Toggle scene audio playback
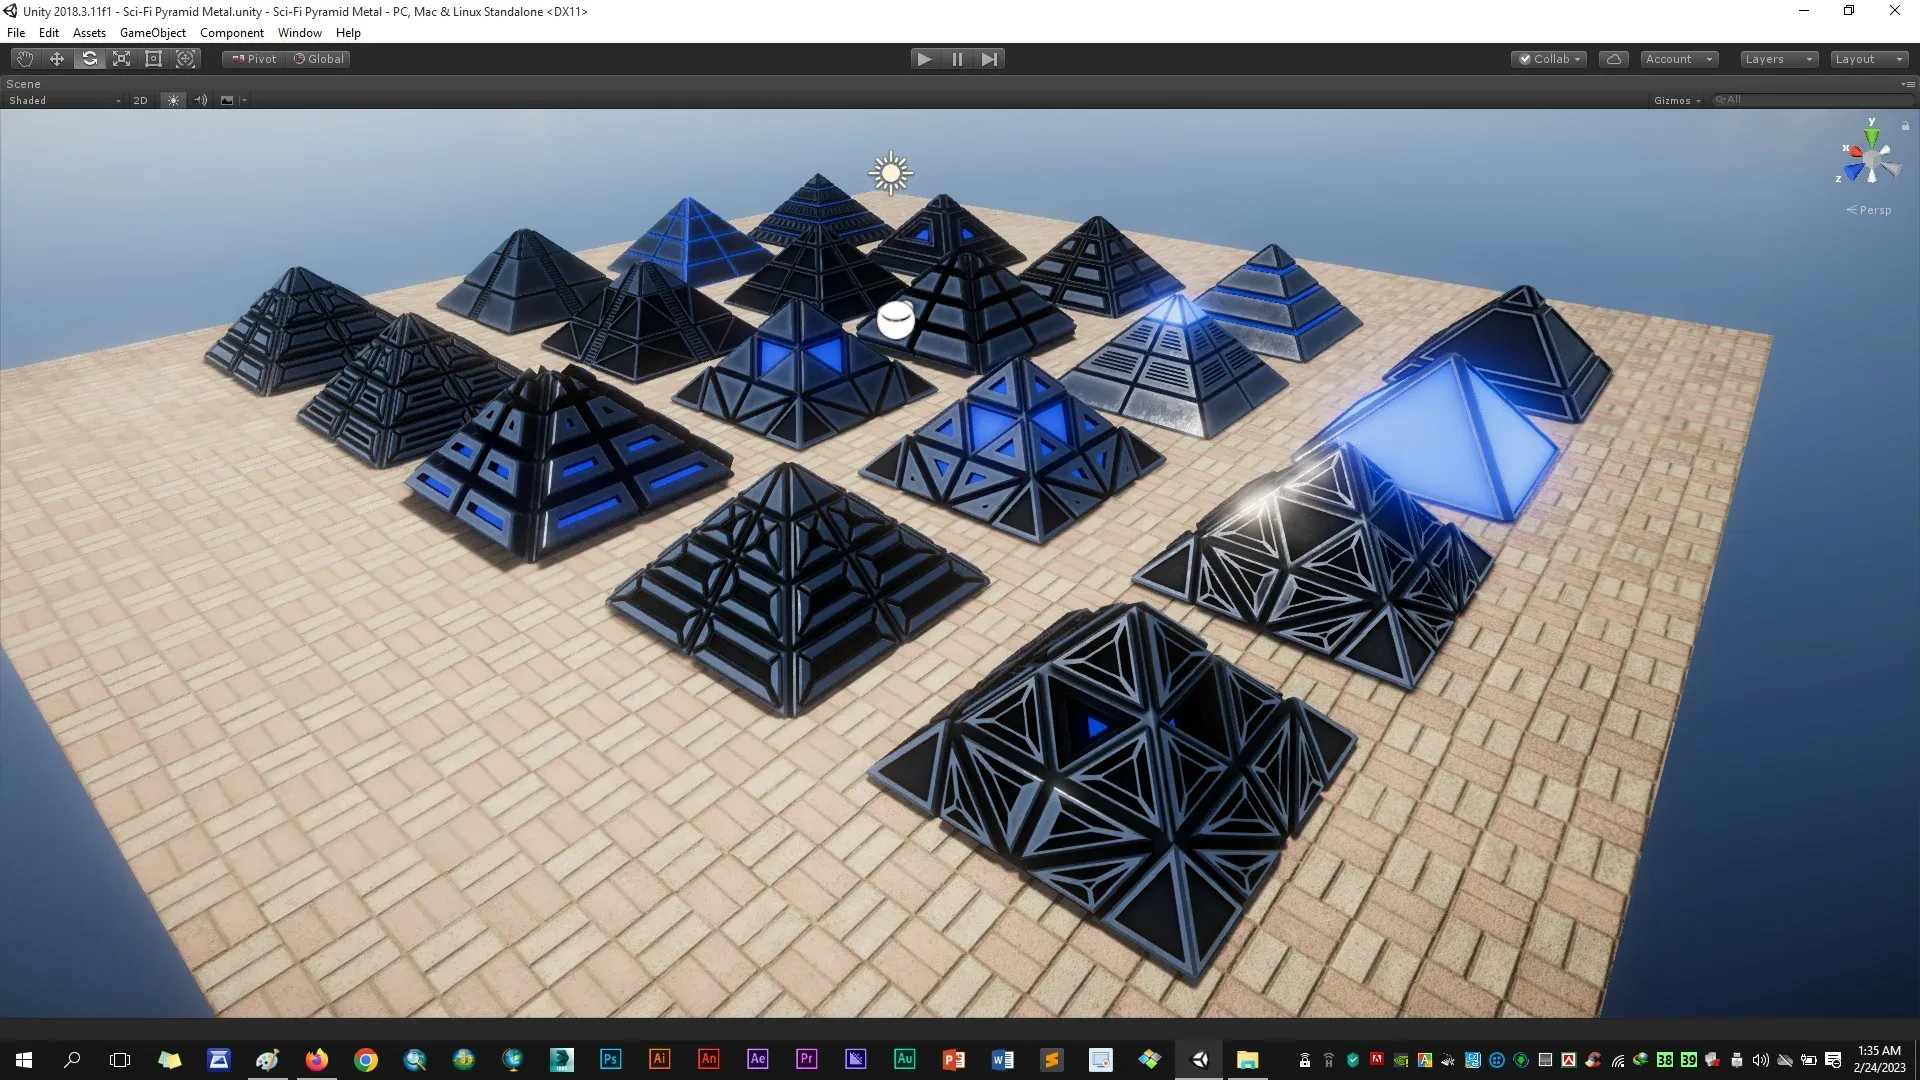Viewport: 1920px width, 1080px height. click(x=200, y=100)
